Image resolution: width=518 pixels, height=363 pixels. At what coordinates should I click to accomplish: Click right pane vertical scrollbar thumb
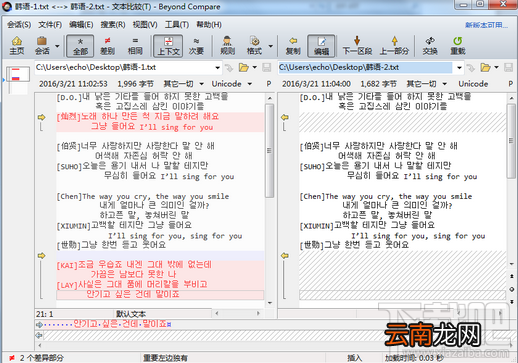(x=511, y=141)
